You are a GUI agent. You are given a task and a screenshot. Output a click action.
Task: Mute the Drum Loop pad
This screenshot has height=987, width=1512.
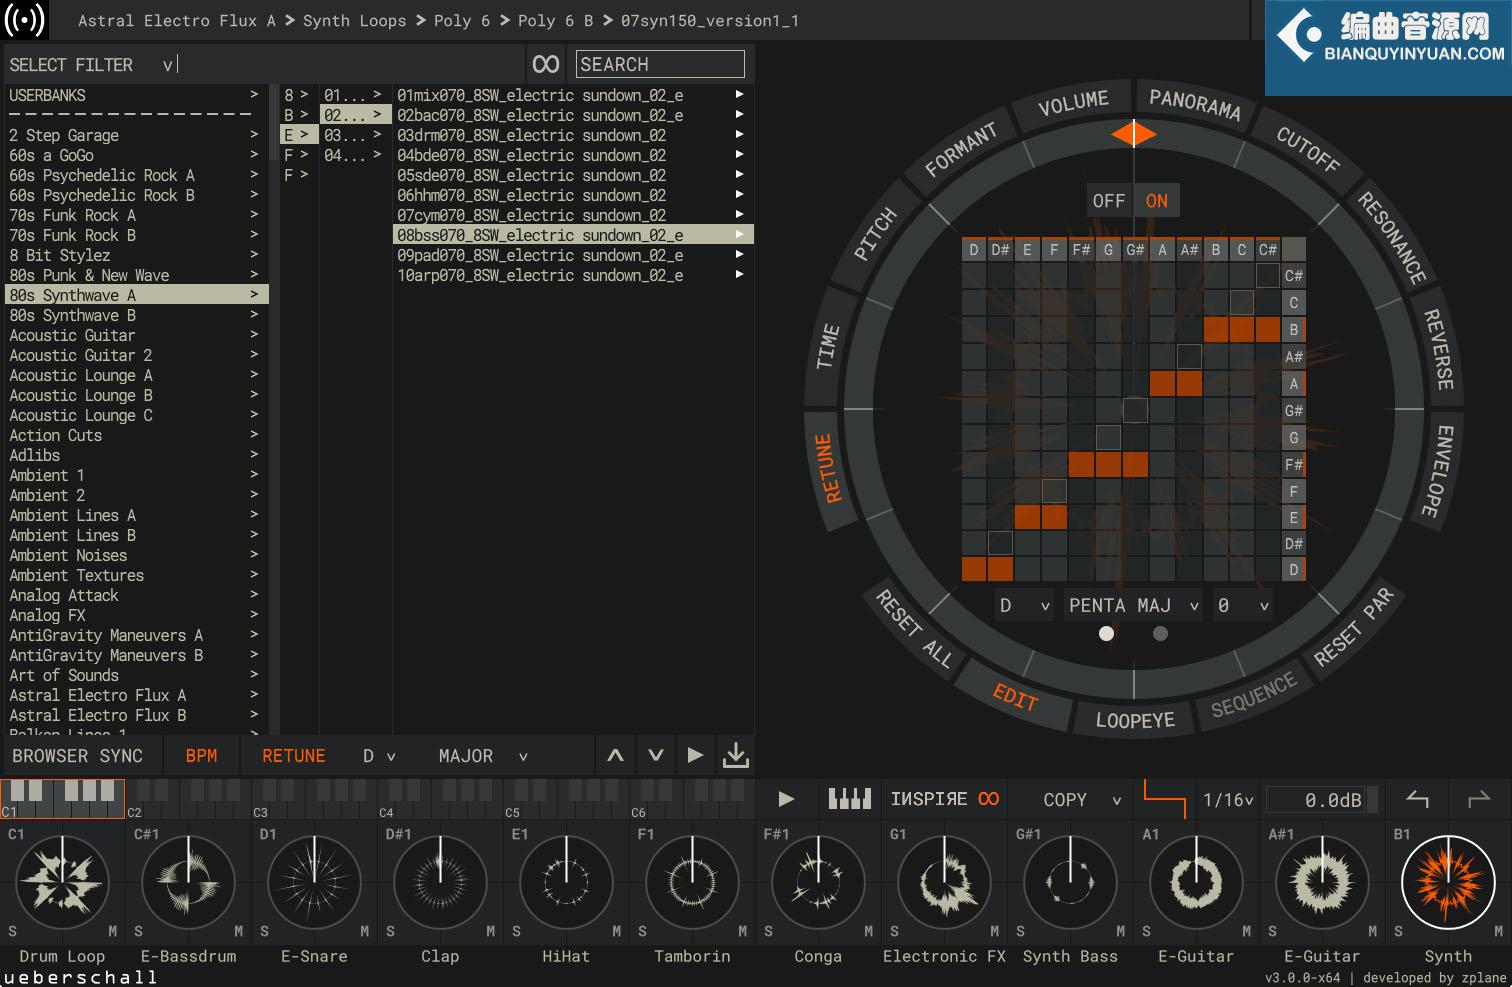click(x=112, y=931)
